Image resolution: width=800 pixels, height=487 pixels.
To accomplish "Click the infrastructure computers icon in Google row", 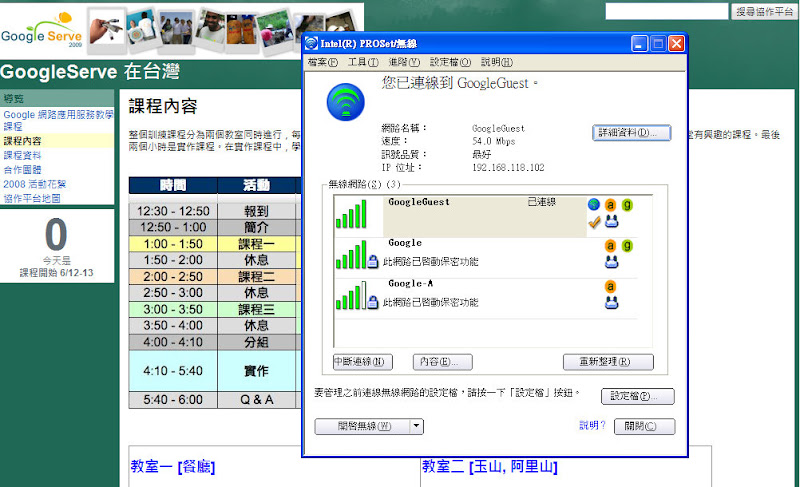I will [x=611, y=262].
